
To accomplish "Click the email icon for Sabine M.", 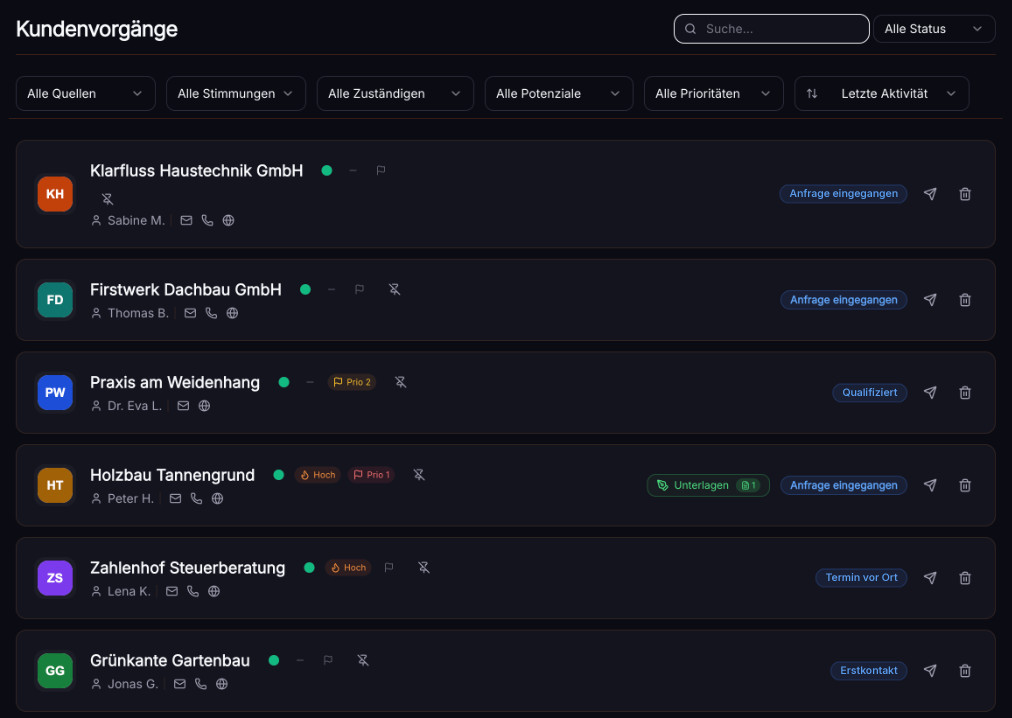I will (x=187, y=220).
